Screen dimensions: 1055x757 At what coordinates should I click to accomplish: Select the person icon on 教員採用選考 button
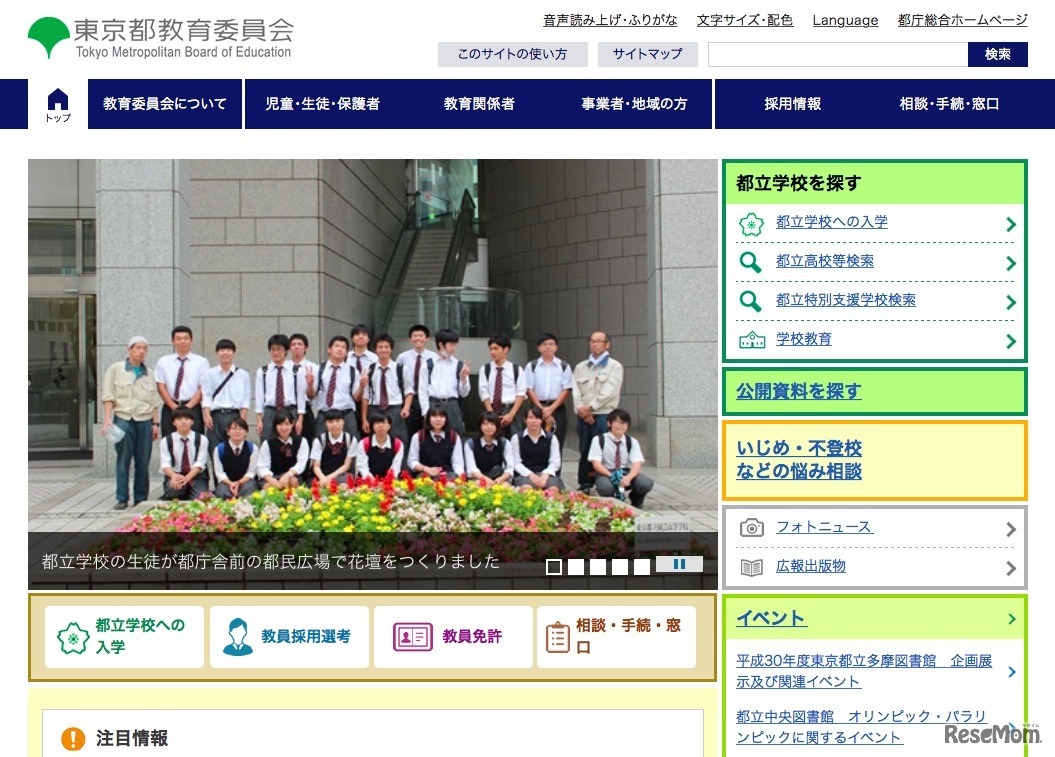(238, 636)
